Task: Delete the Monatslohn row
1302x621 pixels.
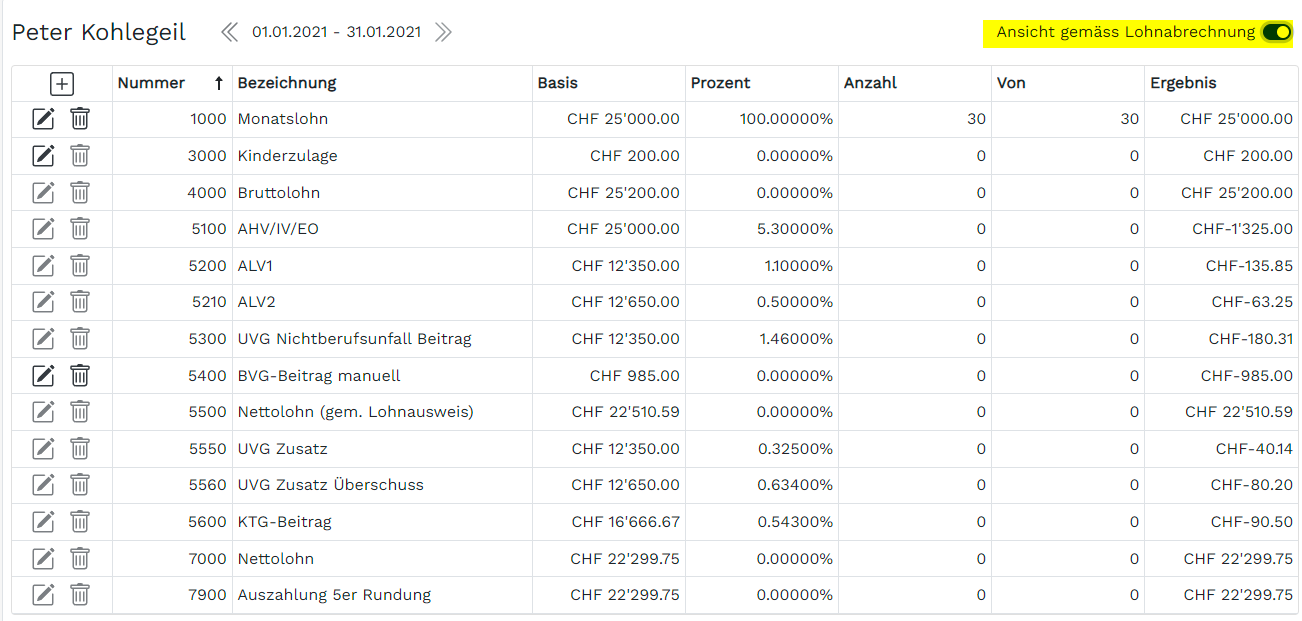Action: pyautogui.click(x=80, y=119)
